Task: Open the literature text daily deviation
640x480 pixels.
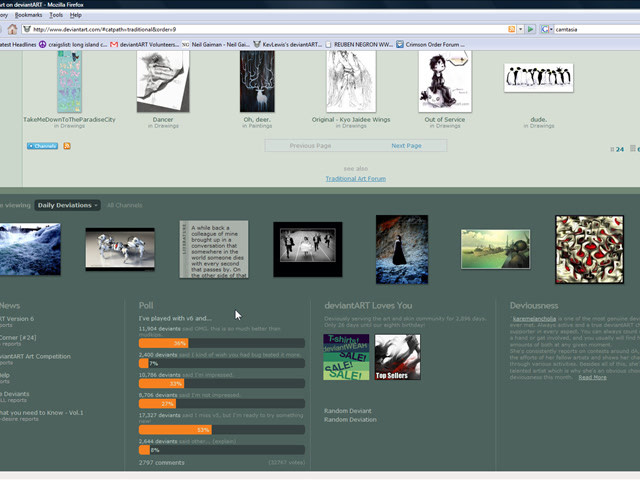Action: point(214,249)
